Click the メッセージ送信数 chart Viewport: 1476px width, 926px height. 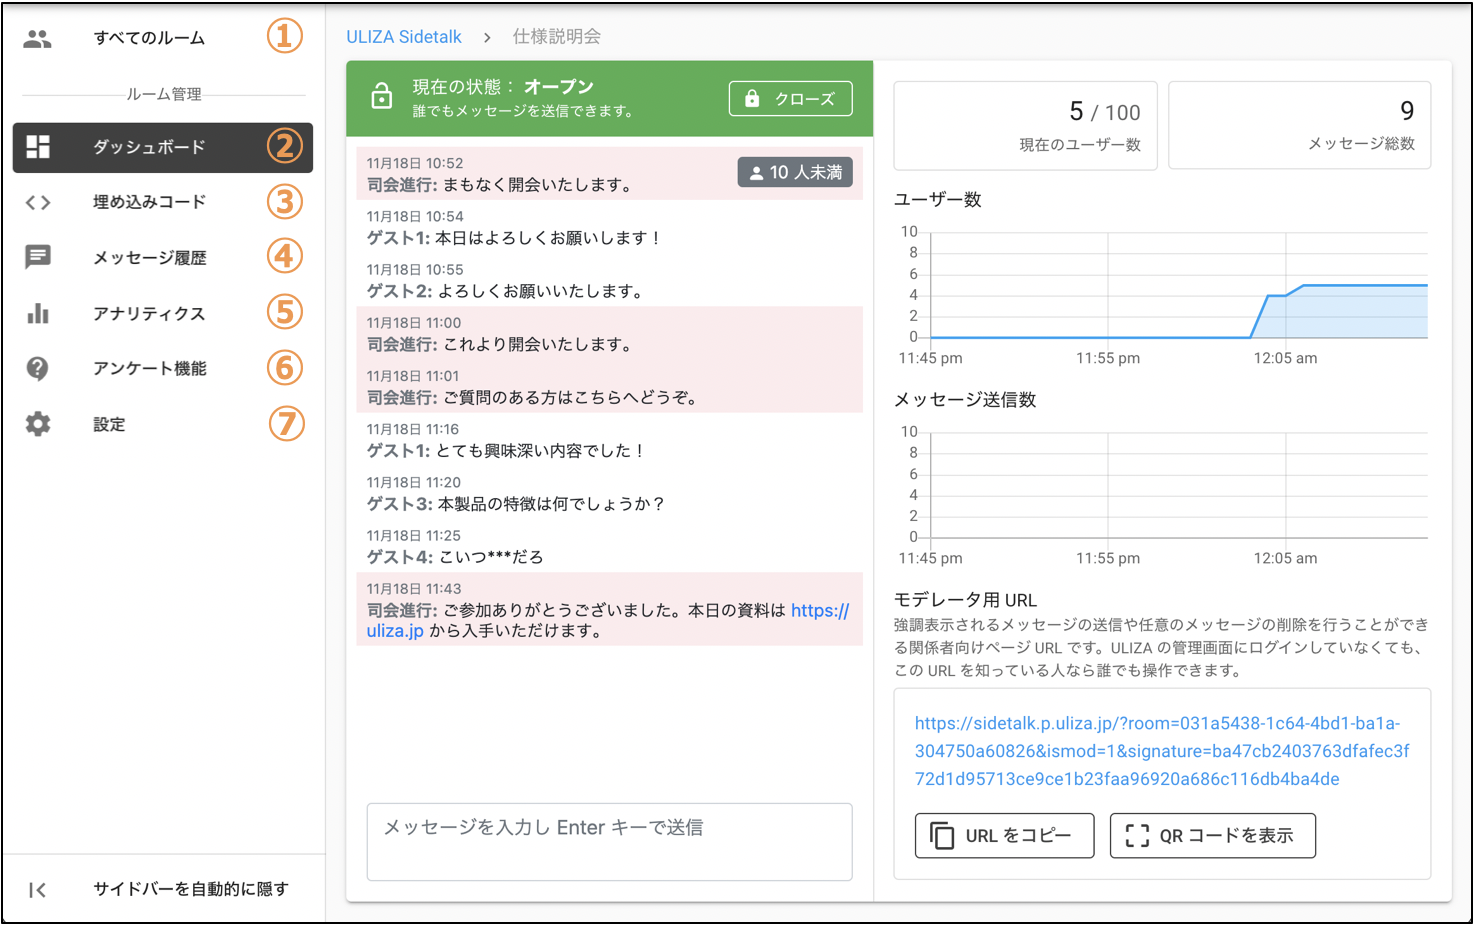[1163, 496]
